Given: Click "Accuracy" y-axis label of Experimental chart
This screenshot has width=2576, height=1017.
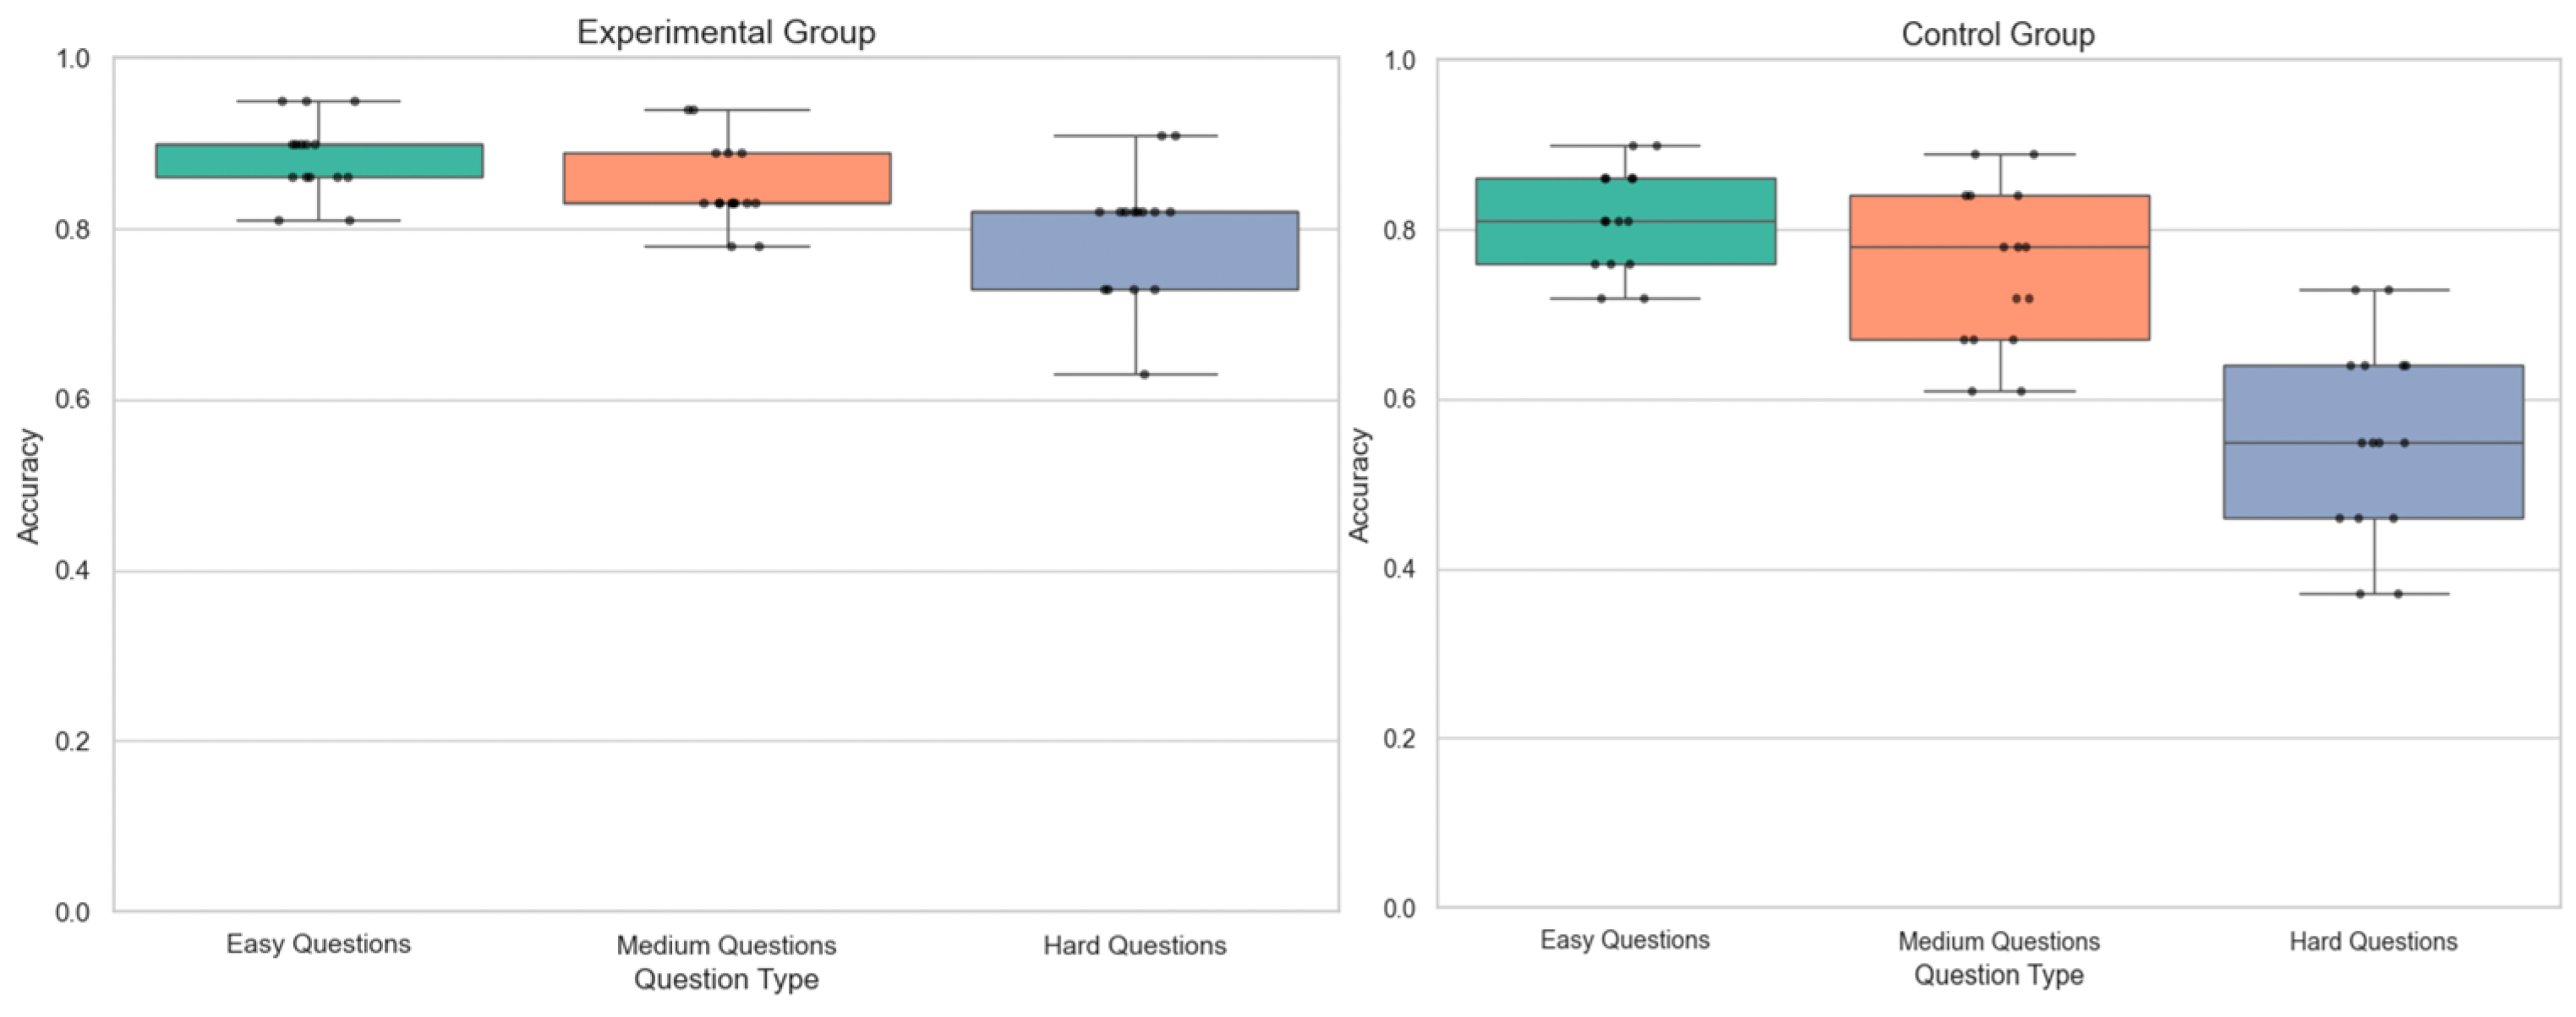Looking at the screenshot, I should pyautogui.click(x=28, y=486).
